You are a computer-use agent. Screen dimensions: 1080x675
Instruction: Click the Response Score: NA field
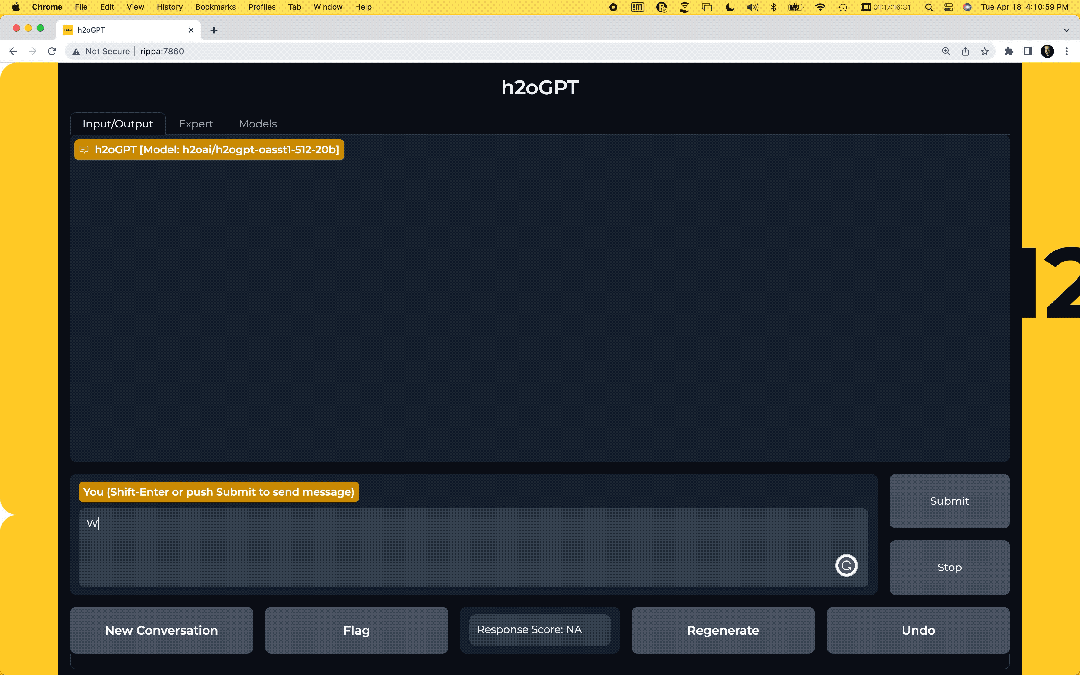539,630
